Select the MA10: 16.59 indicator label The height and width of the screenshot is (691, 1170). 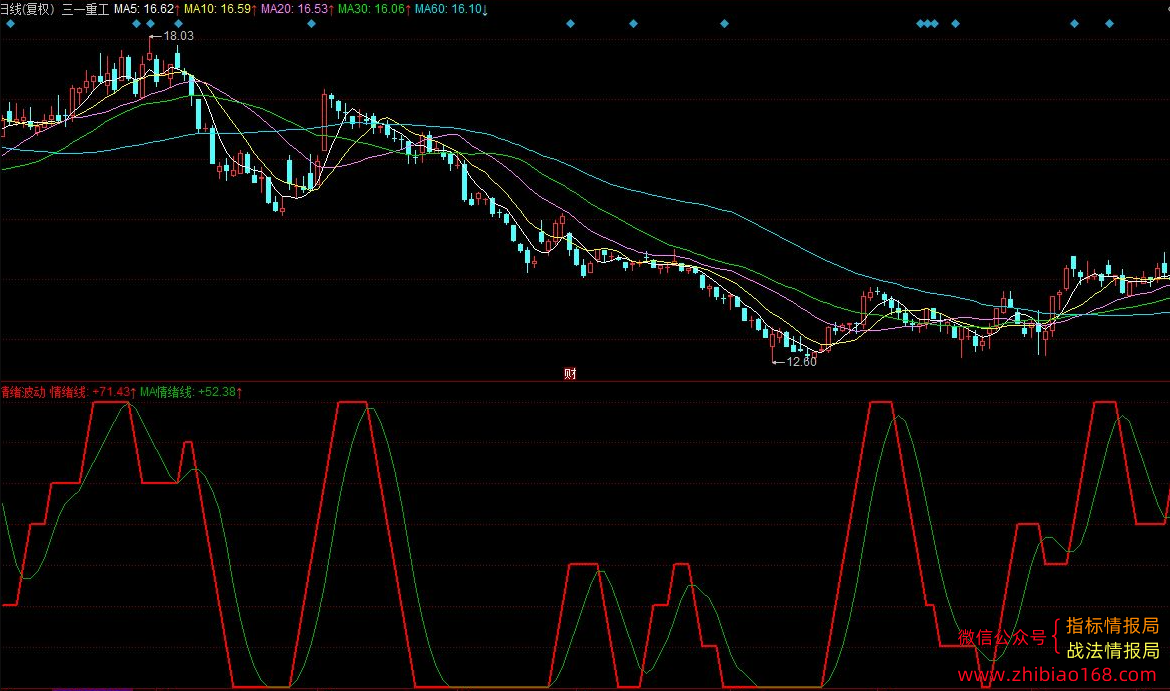pos(220,9)
